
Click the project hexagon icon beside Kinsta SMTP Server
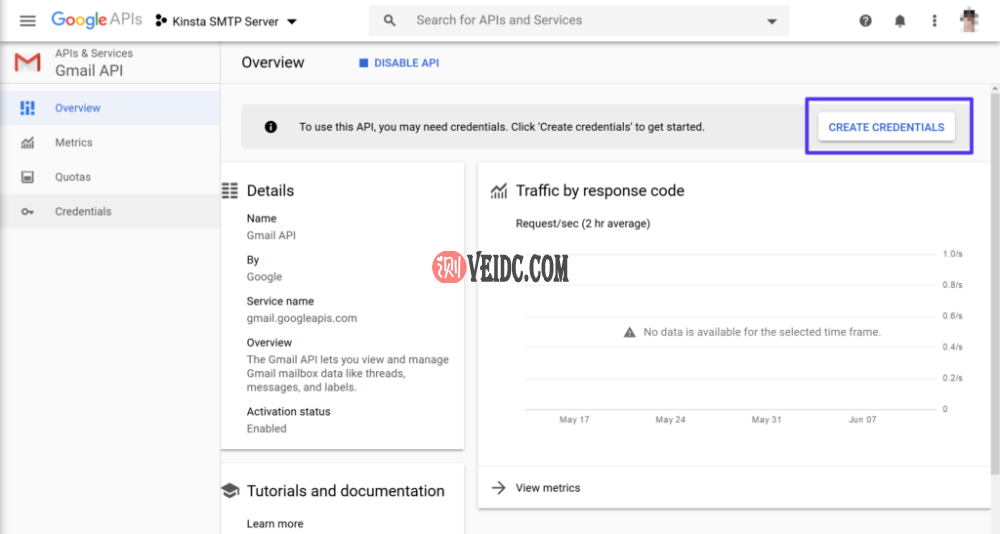[x=161, y=21]
